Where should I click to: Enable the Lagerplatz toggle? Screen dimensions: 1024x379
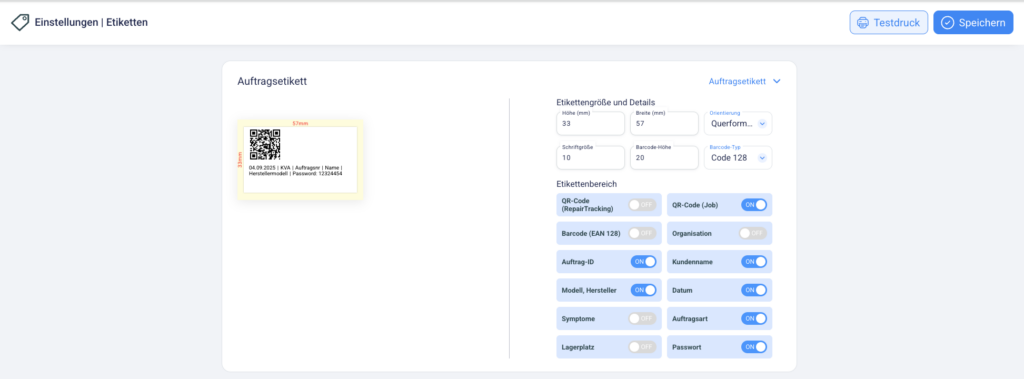click(643, 347)
